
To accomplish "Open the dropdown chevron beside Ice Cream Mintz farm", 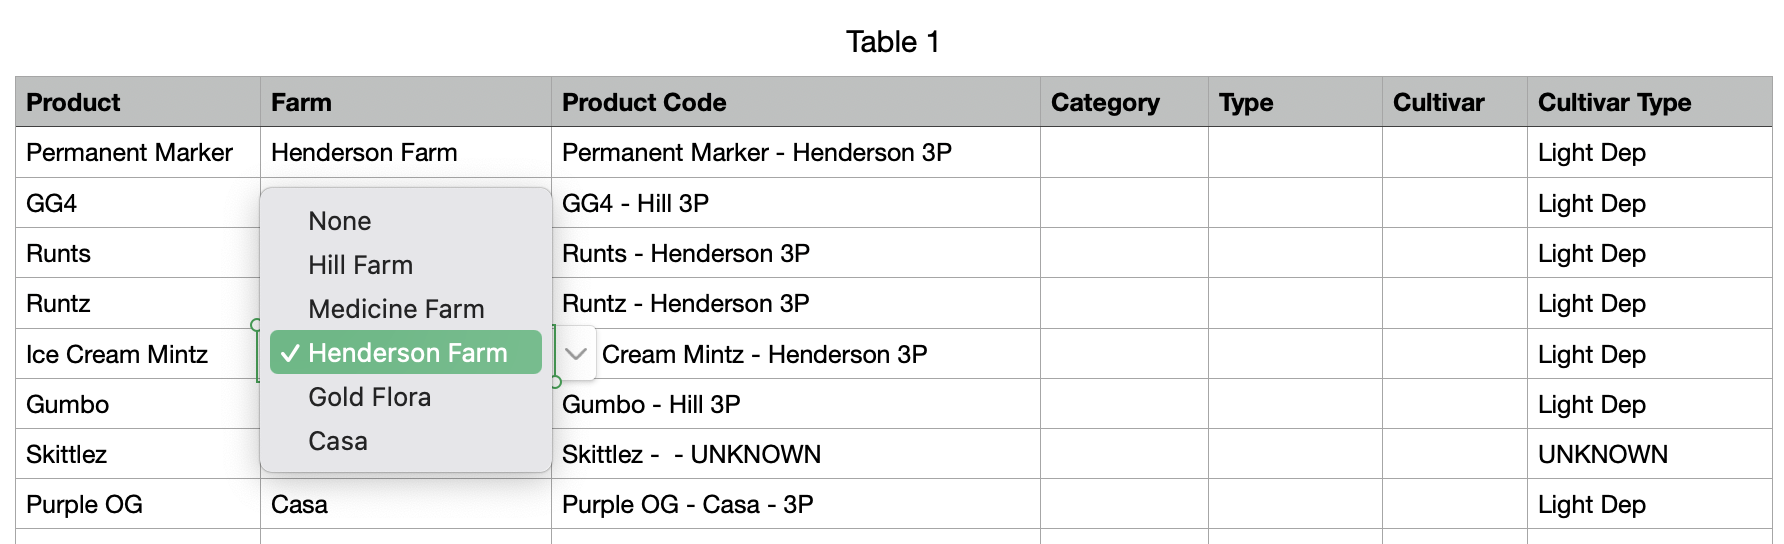I will (576, 353).
